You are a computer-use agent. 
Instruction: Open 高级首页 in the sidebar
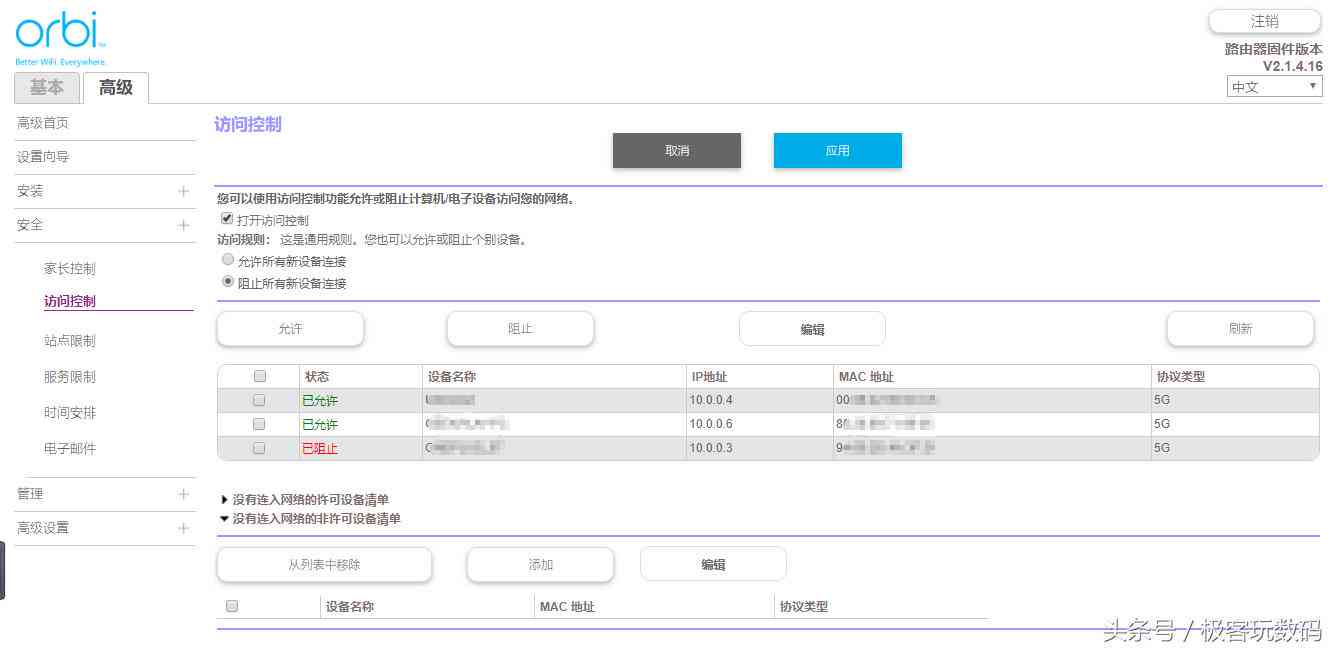(x=43, y=123)
